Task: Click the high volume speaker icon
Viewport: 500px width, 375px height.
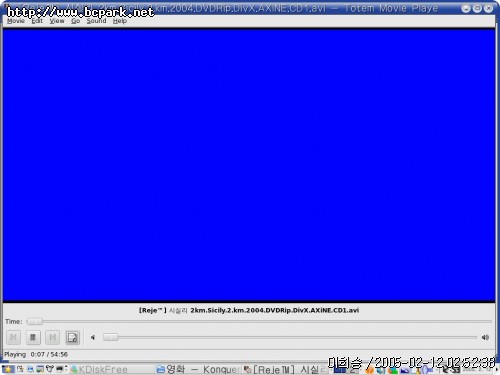Action: [x=485, y=337]
